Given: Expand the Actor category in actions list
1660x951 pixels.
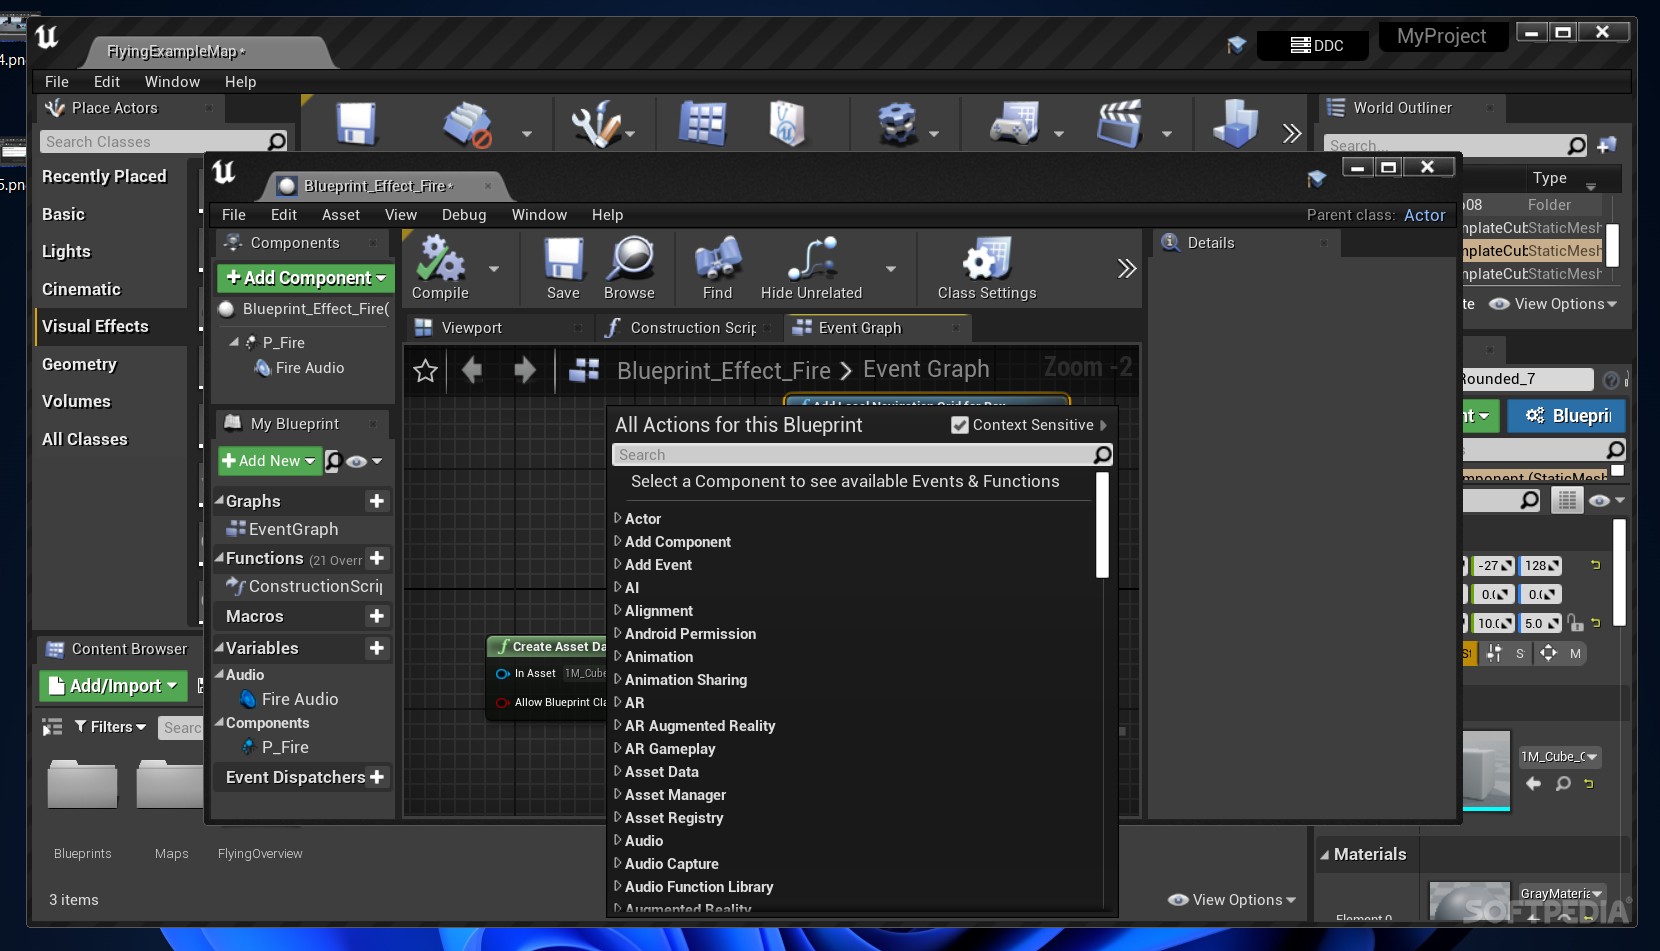Looking at the screenshot, I should point(618,518).
